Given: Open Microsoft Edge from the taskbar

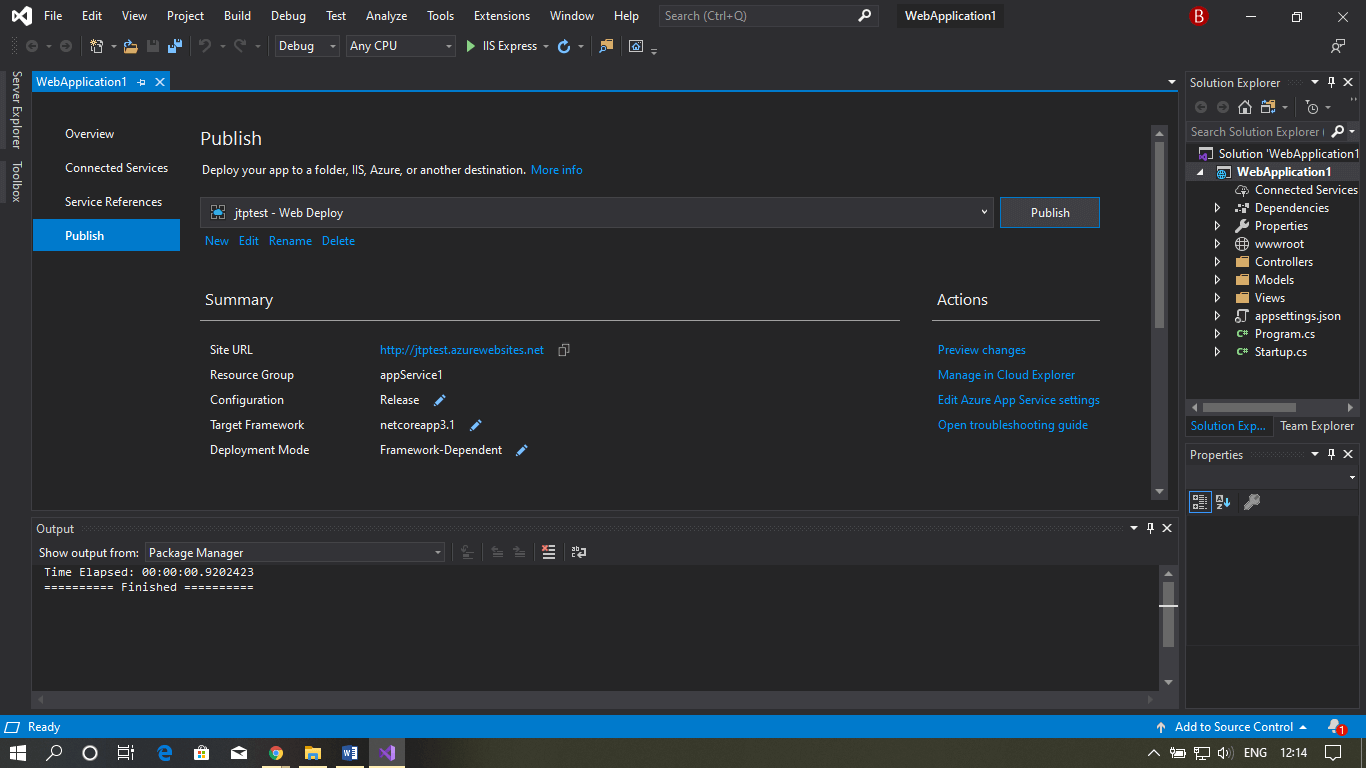Looking at the screenshot, I should click(165, 753).
